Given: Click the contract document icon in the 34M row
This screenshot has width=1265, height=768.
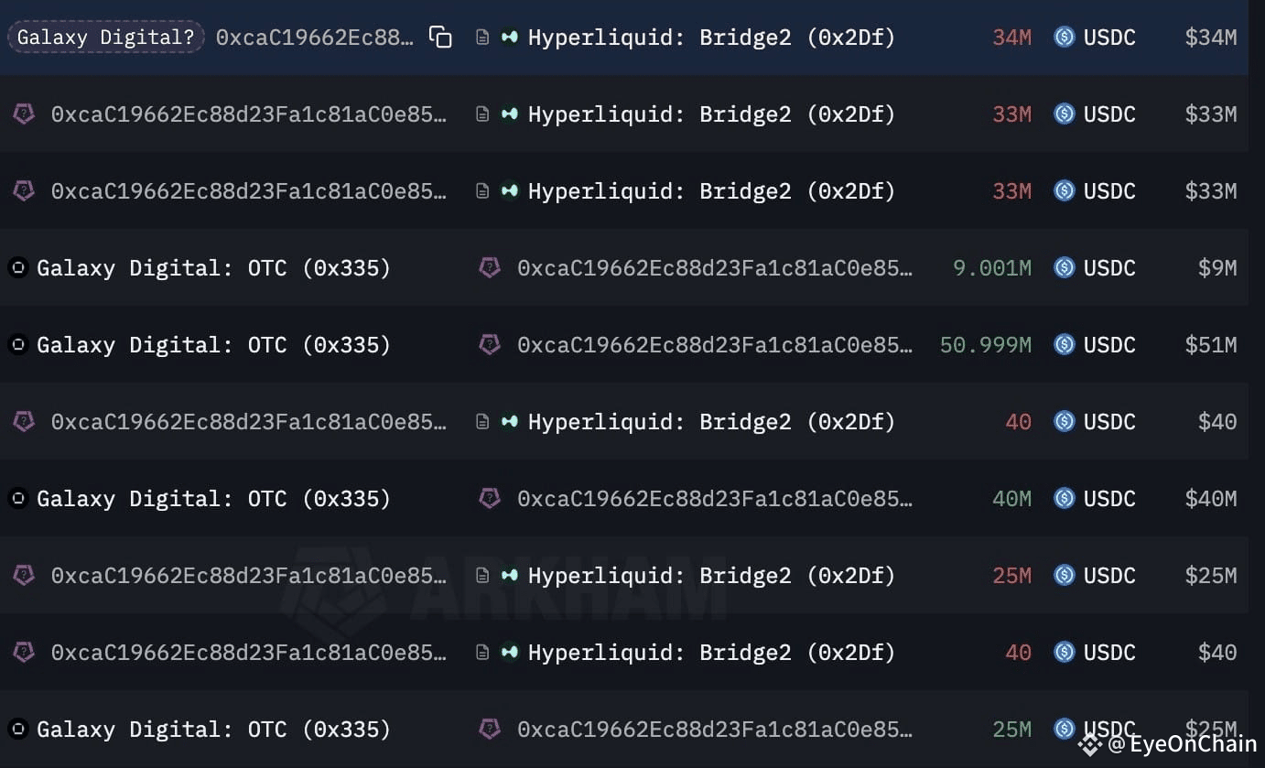Looking at the screenshot, I should [x=482, y=38].
